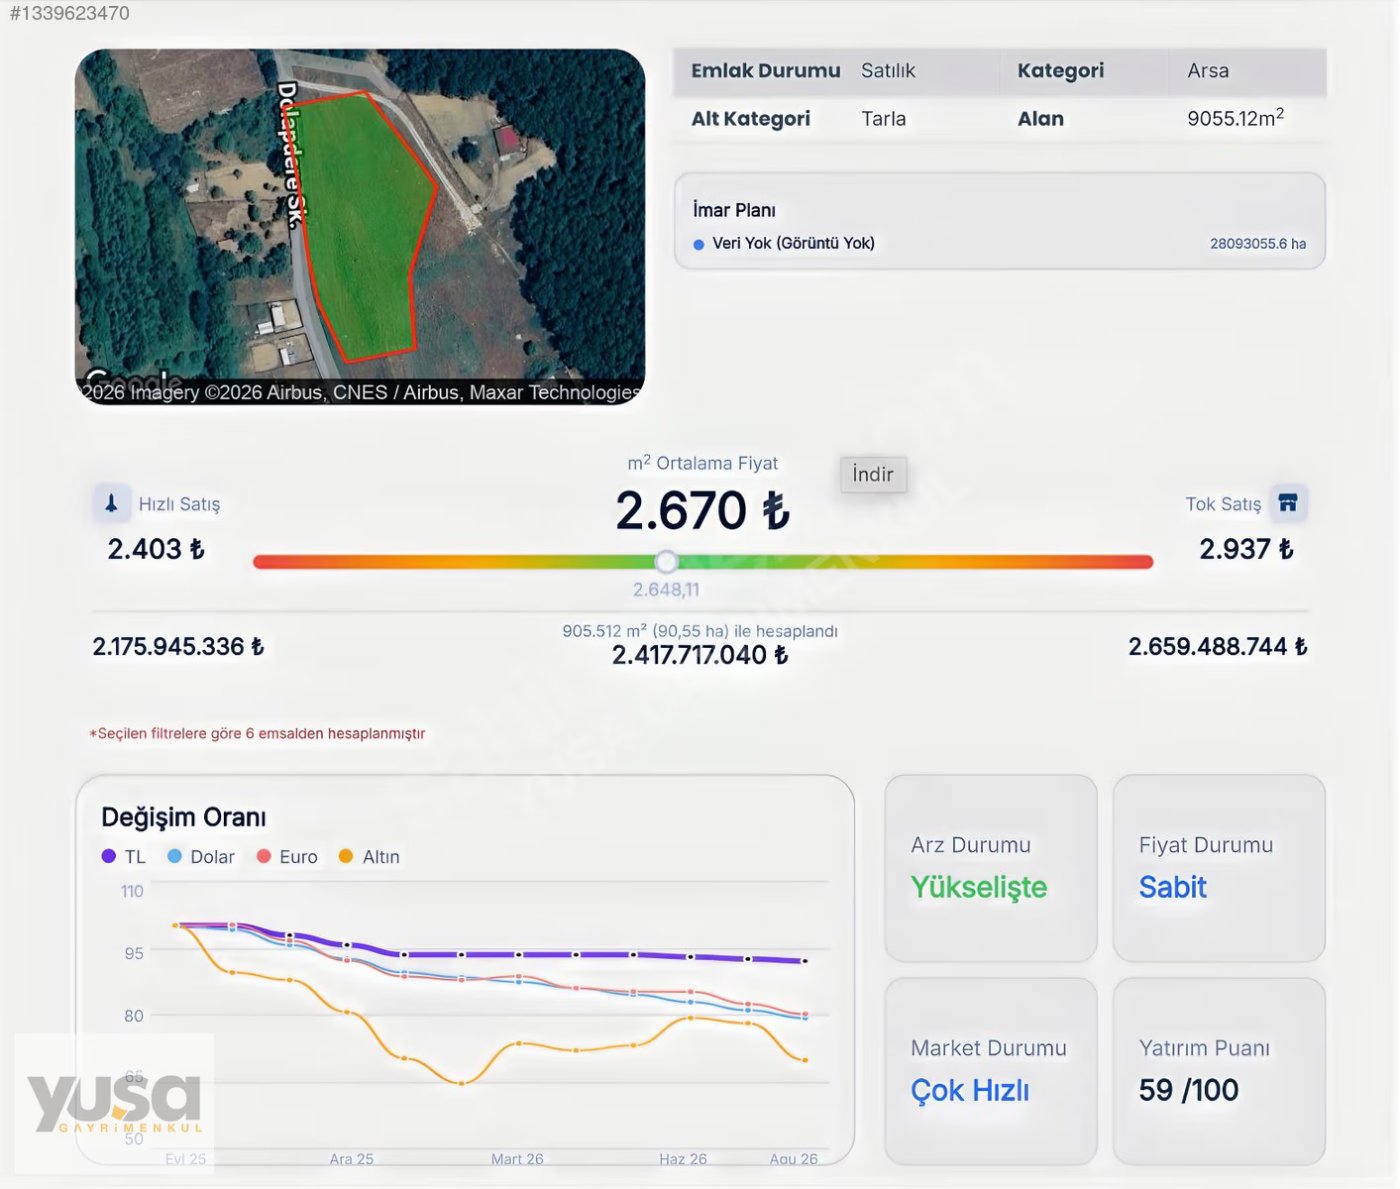
Task: Click the Emlak Durumu value Satılık
Action: 888,71
